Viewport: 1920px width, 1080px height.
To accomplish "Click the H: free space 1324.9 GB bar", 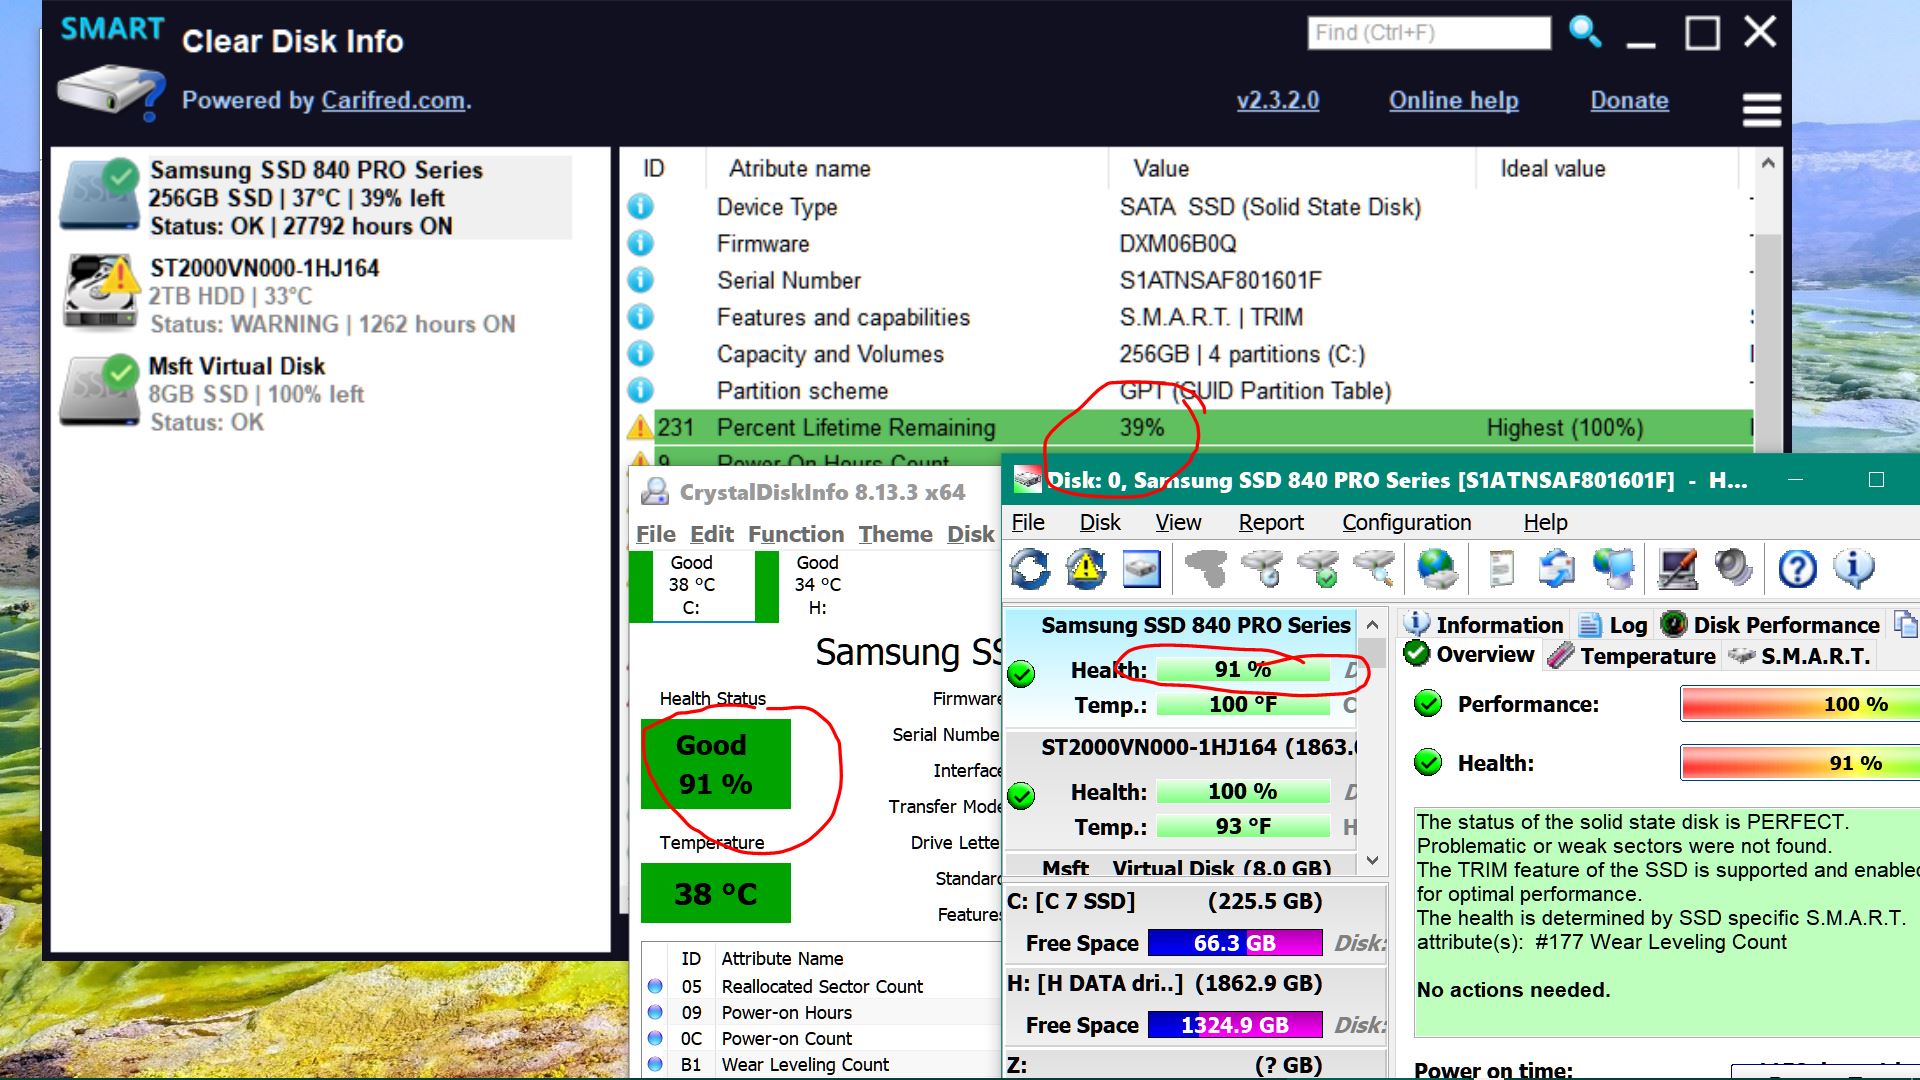I will 1235,1025.
